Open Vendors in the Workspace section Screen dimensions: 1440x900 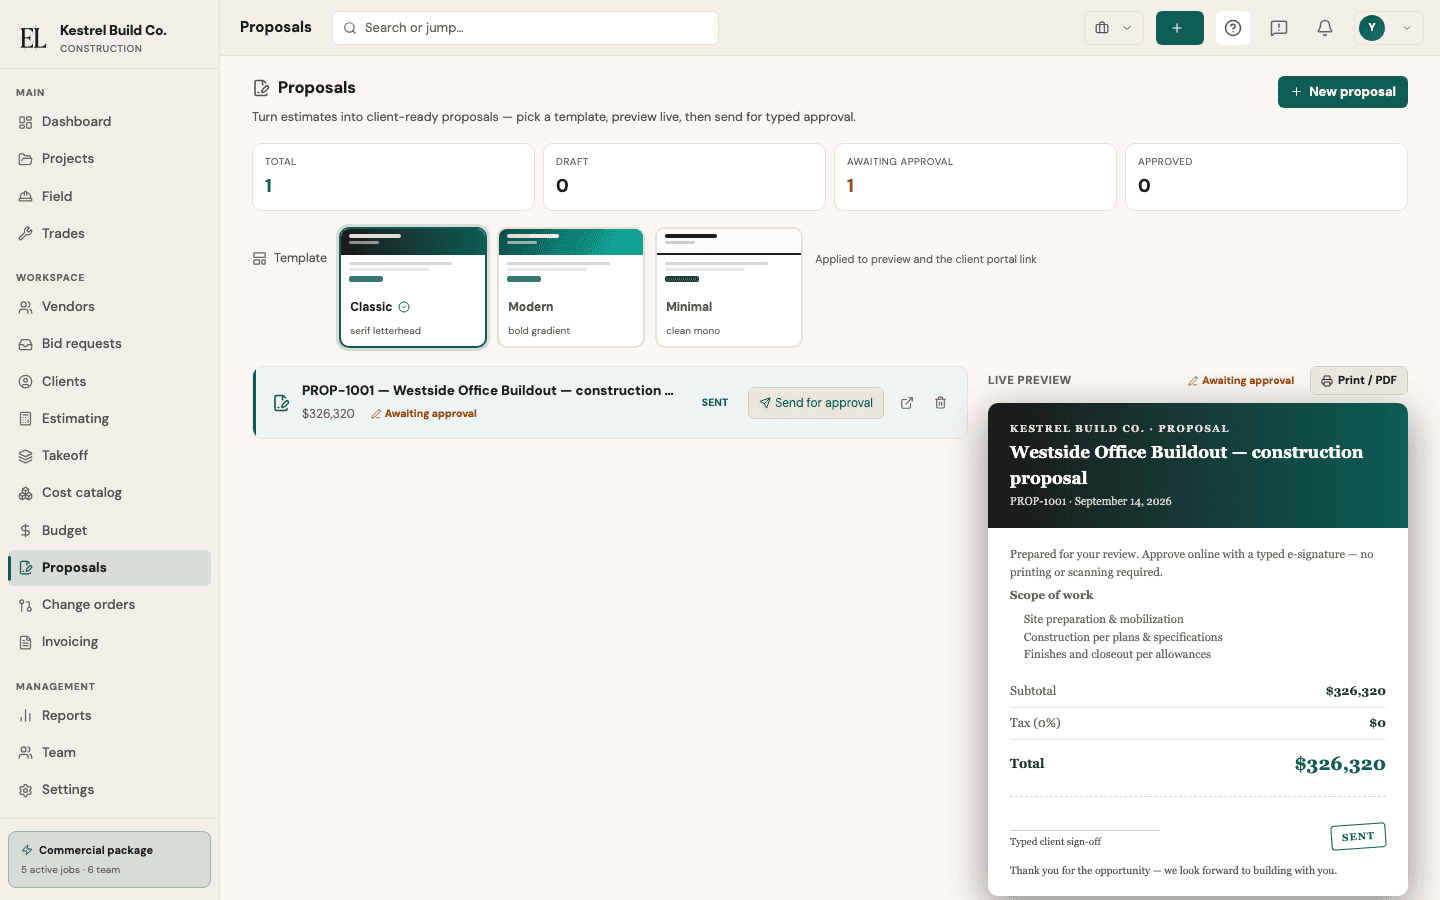[110, 307]
